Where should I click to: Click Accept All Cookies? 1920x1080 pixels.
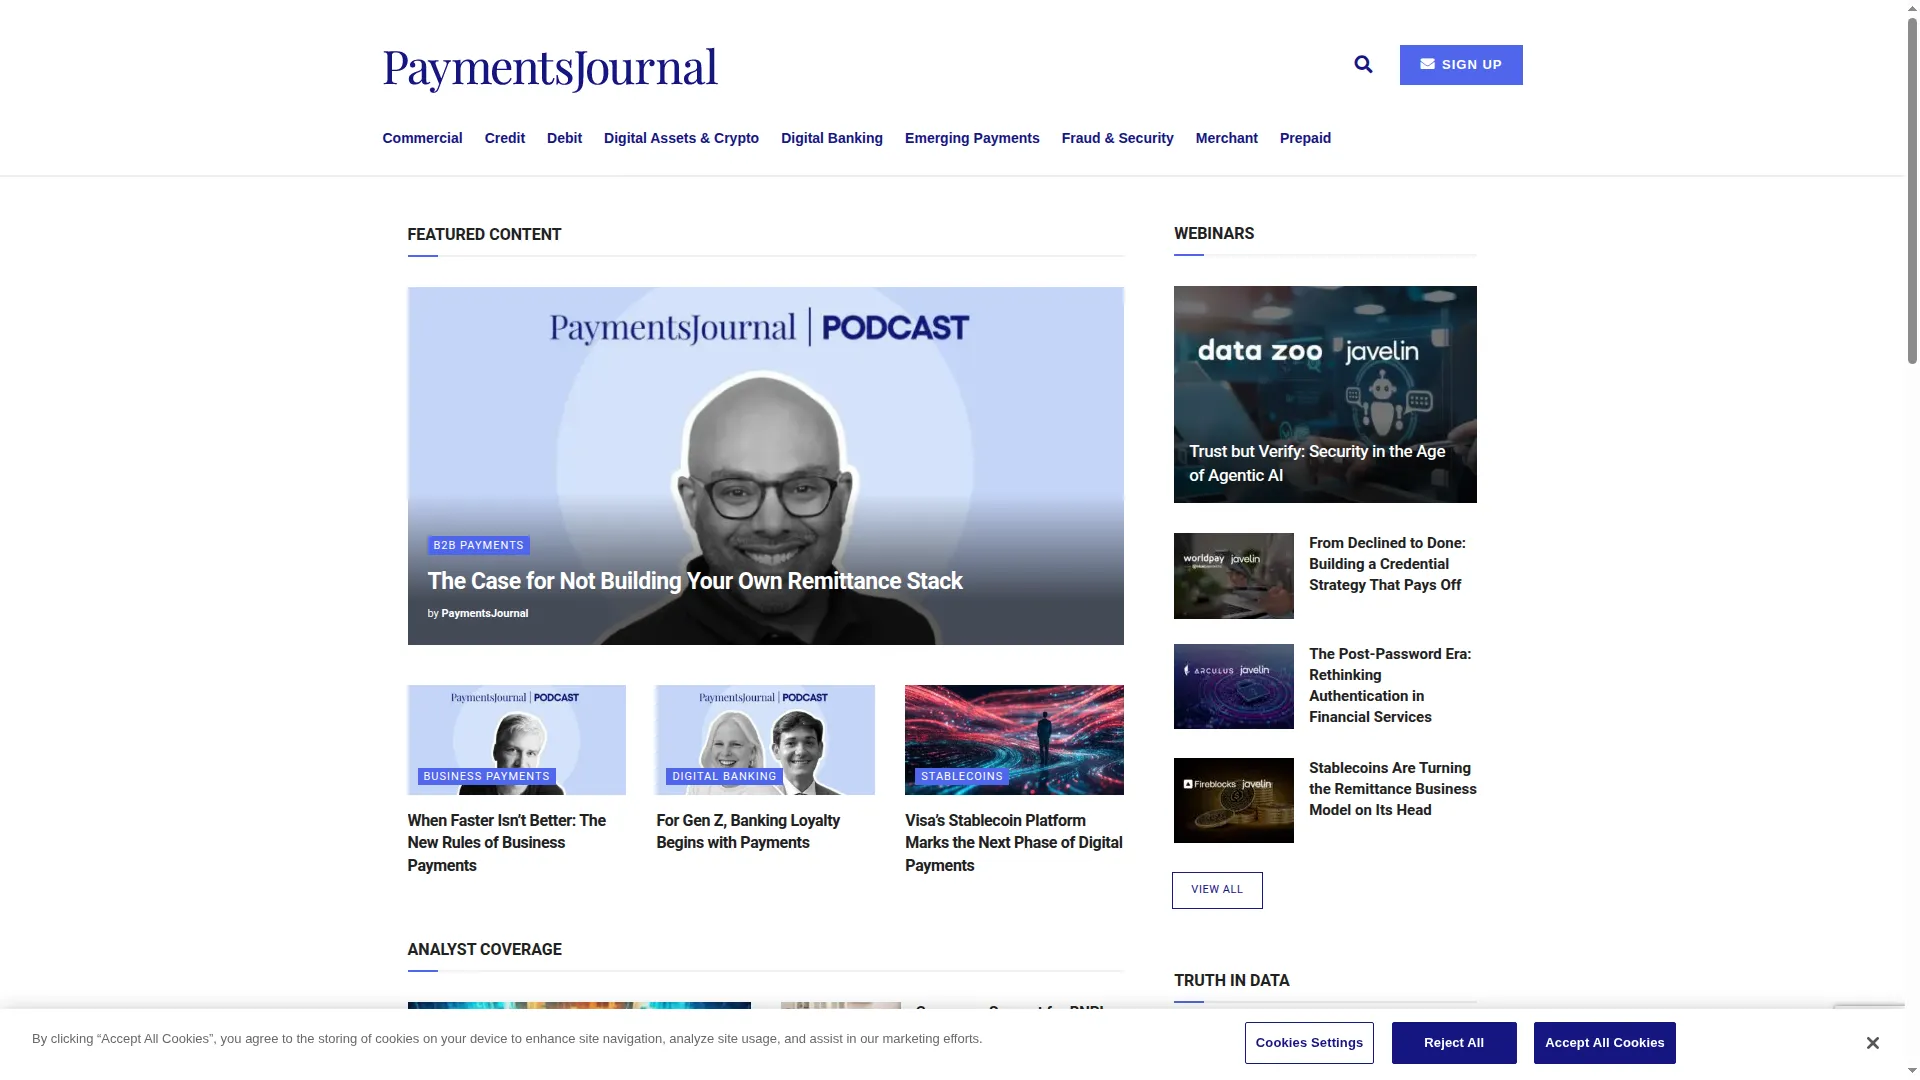tap(1604, 1043)
